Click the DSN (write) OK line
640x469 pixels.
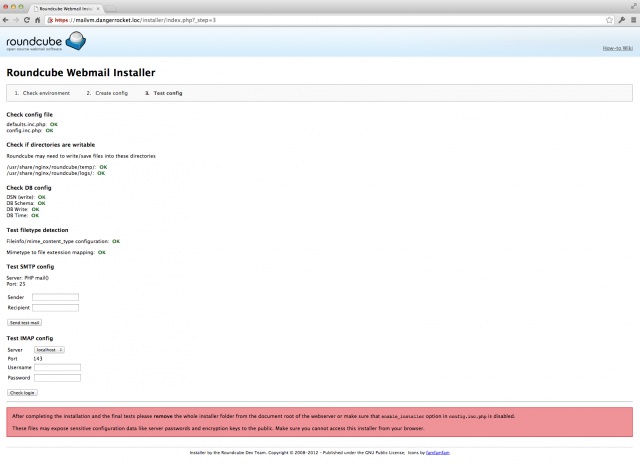point(26,197)
